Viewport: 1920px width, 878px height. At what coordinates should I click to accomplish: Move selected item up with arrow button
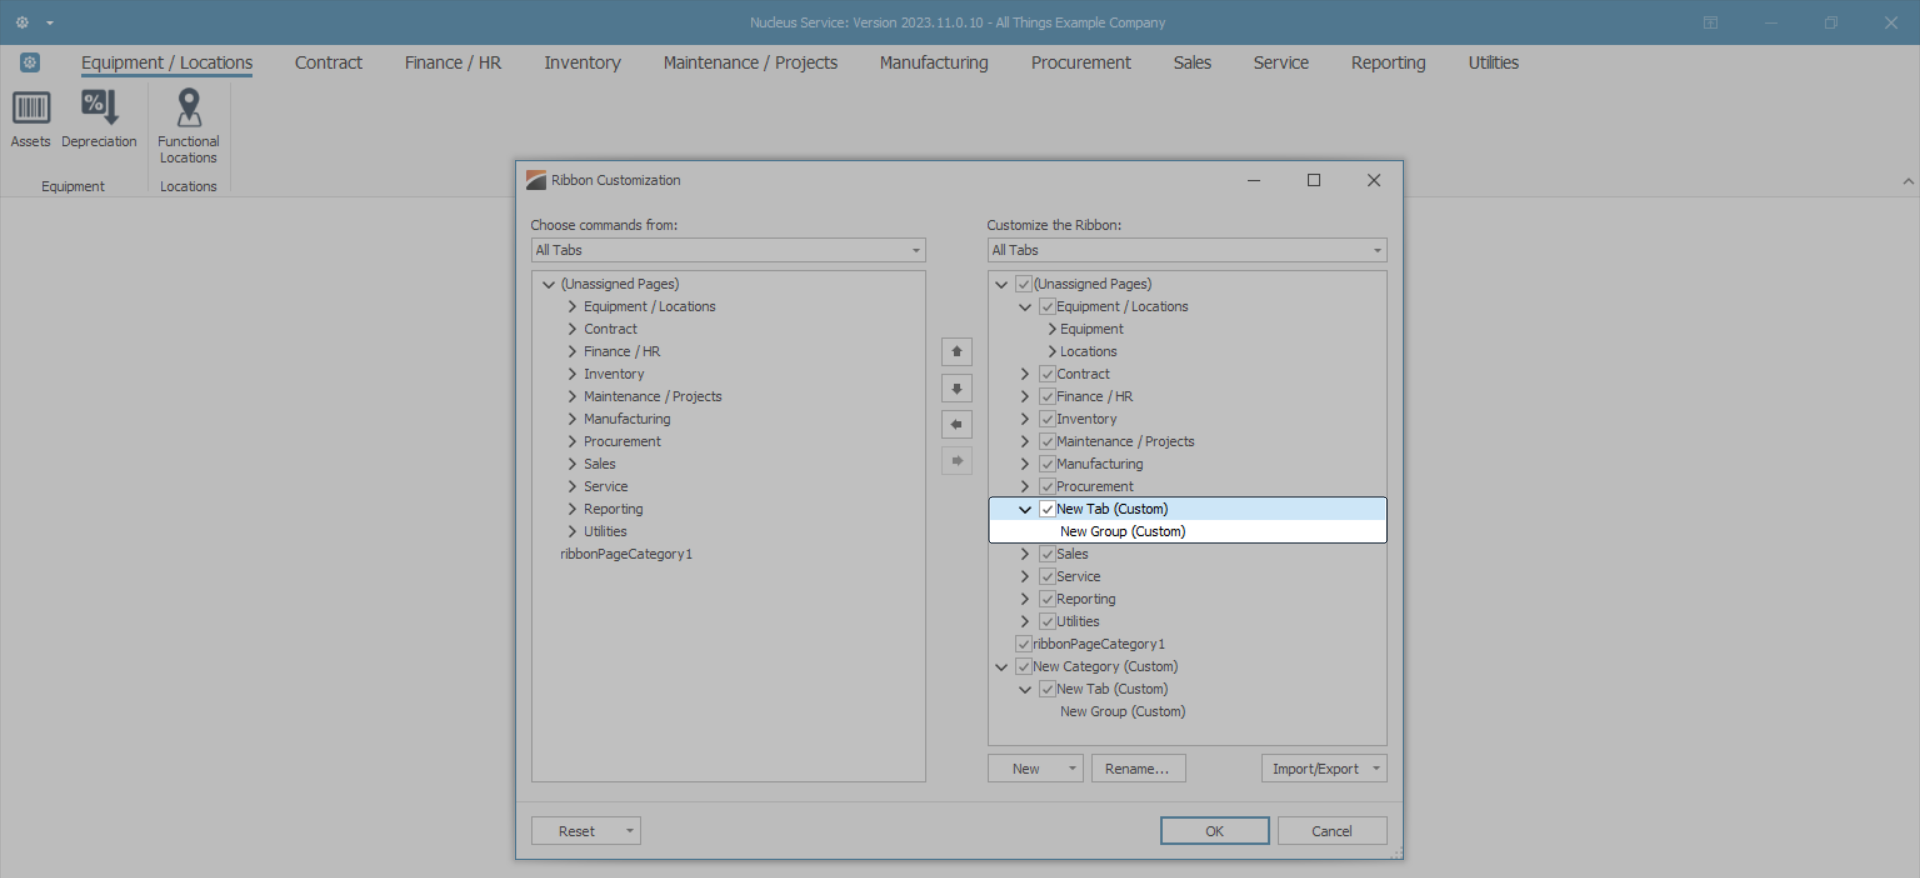(x=957, y=352)
